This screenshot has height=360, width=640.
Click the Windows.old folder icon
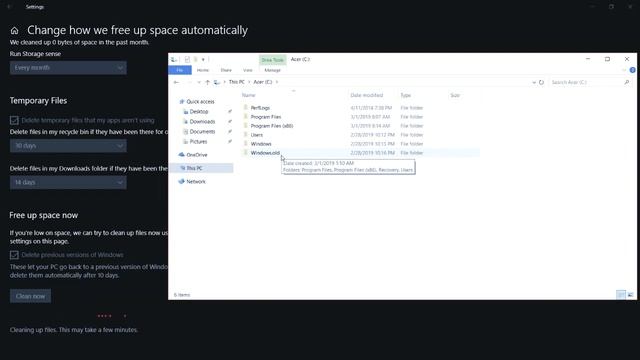pos(246,152)
